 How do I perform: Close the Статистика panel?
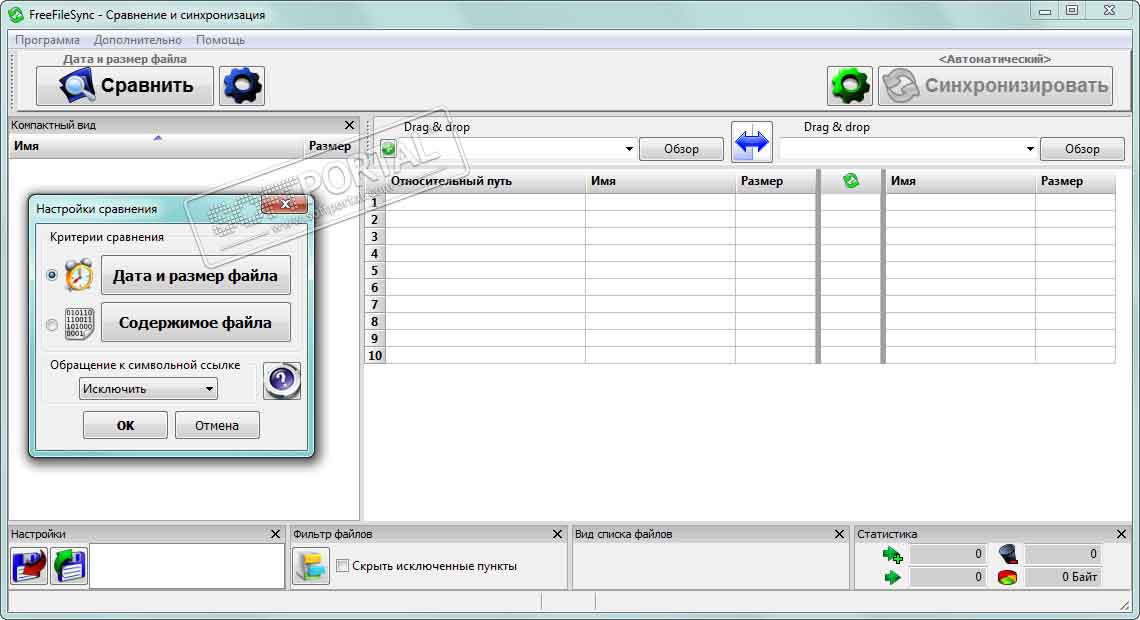(1121, 534)
